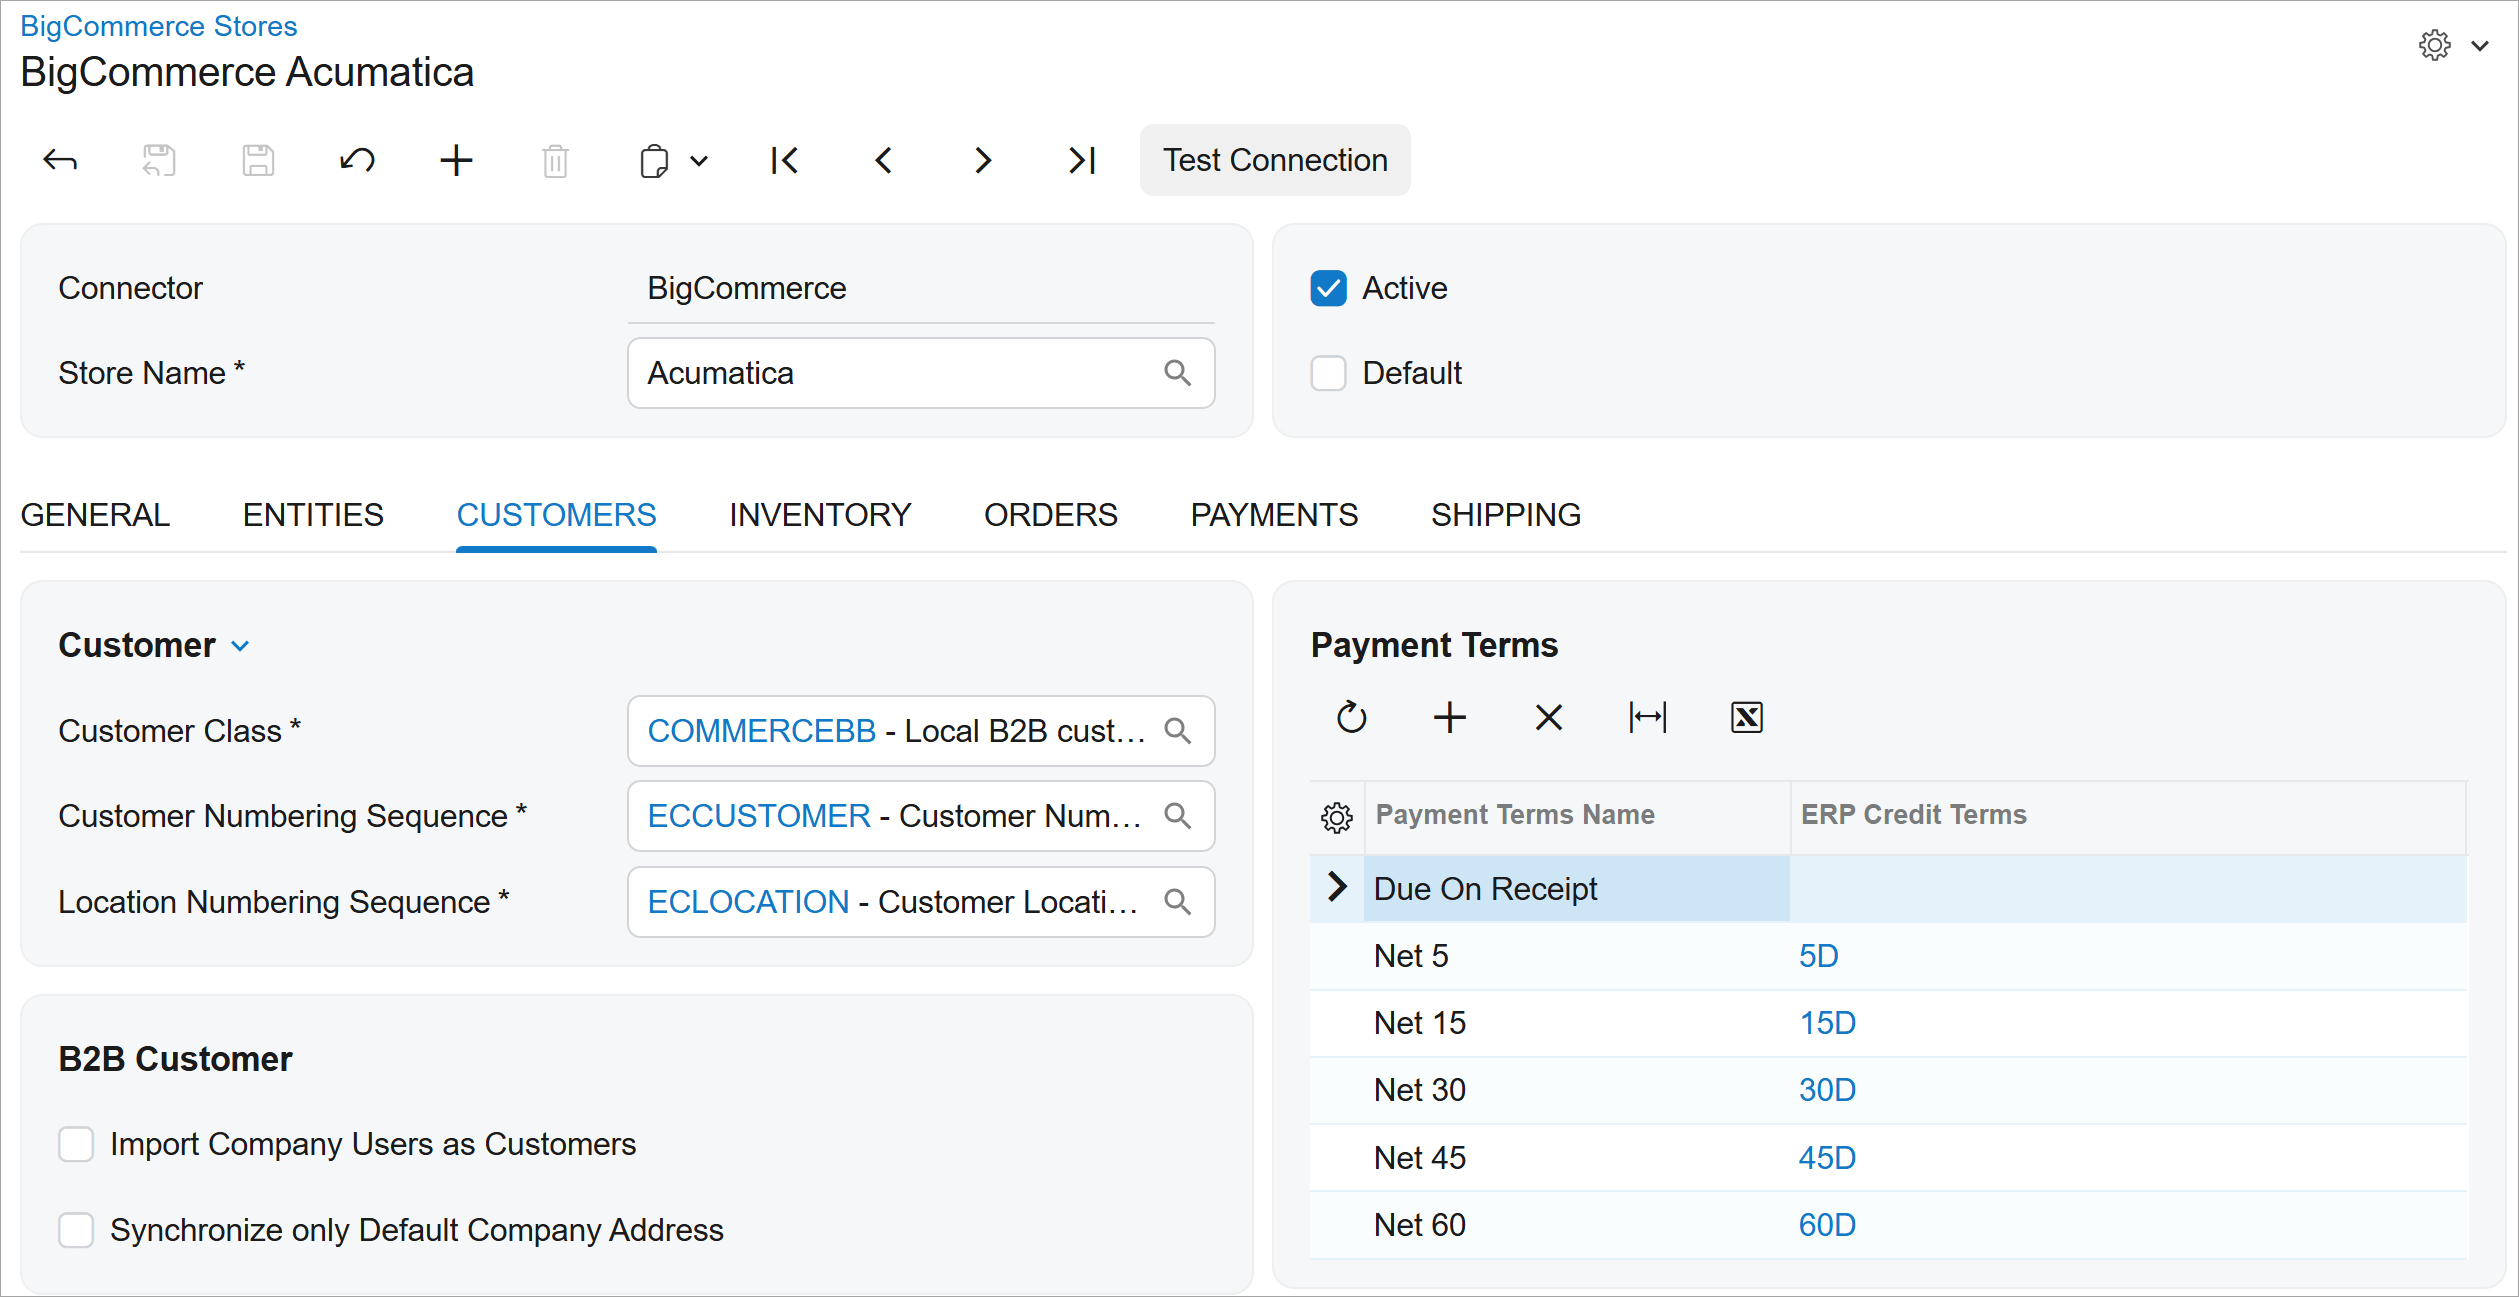This screenshot has height=1297, width=2519.
Task: Go to the previous record
Action: [x=884, y=160]
